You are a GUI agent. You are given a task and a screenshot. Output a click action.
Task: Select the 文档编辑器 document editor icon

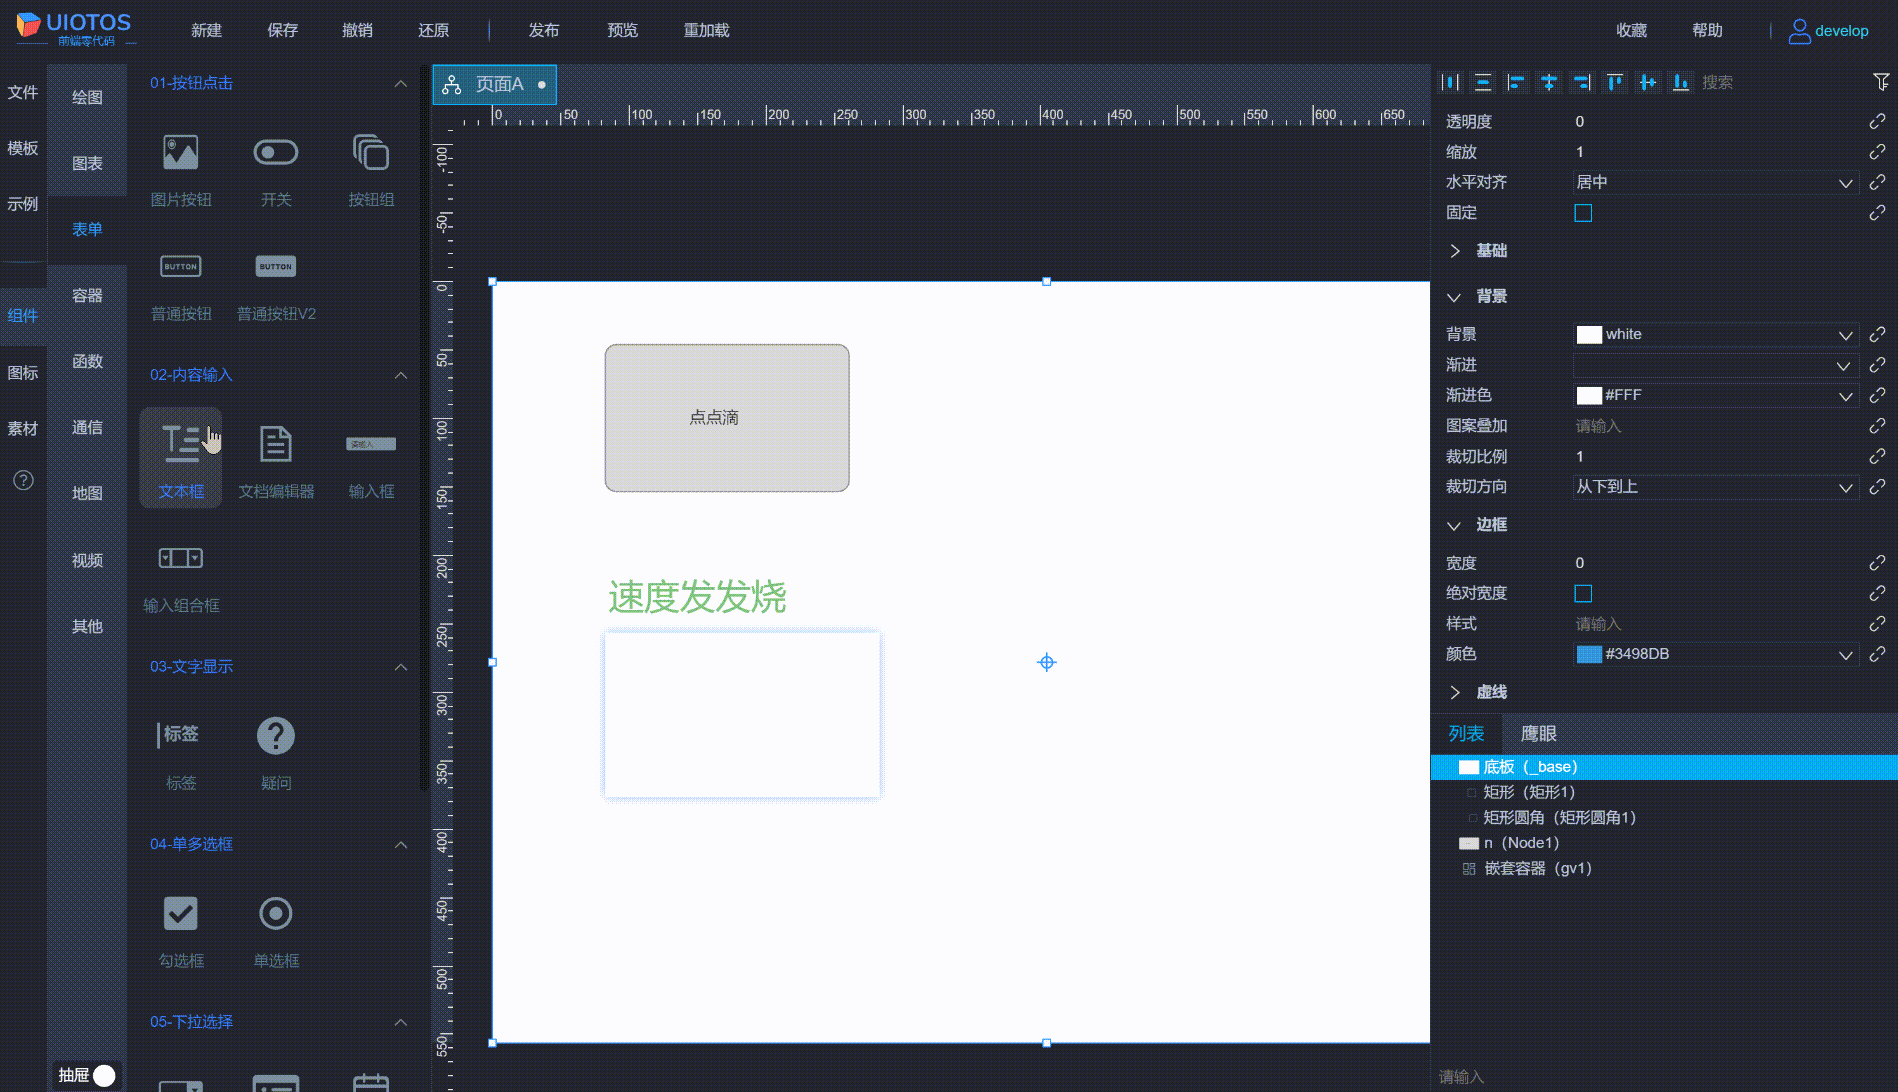click(275, 444)
